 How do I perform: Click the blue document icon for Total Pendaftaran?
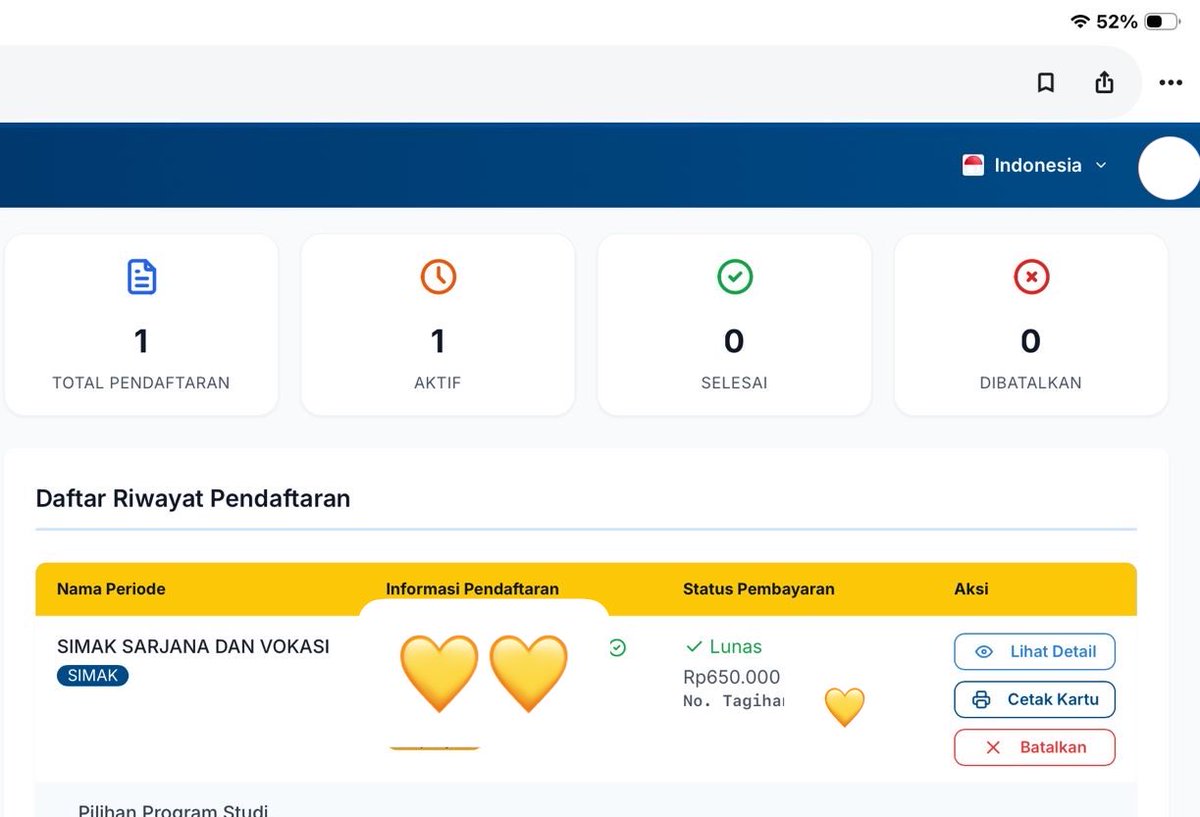[x=141, y=277]
